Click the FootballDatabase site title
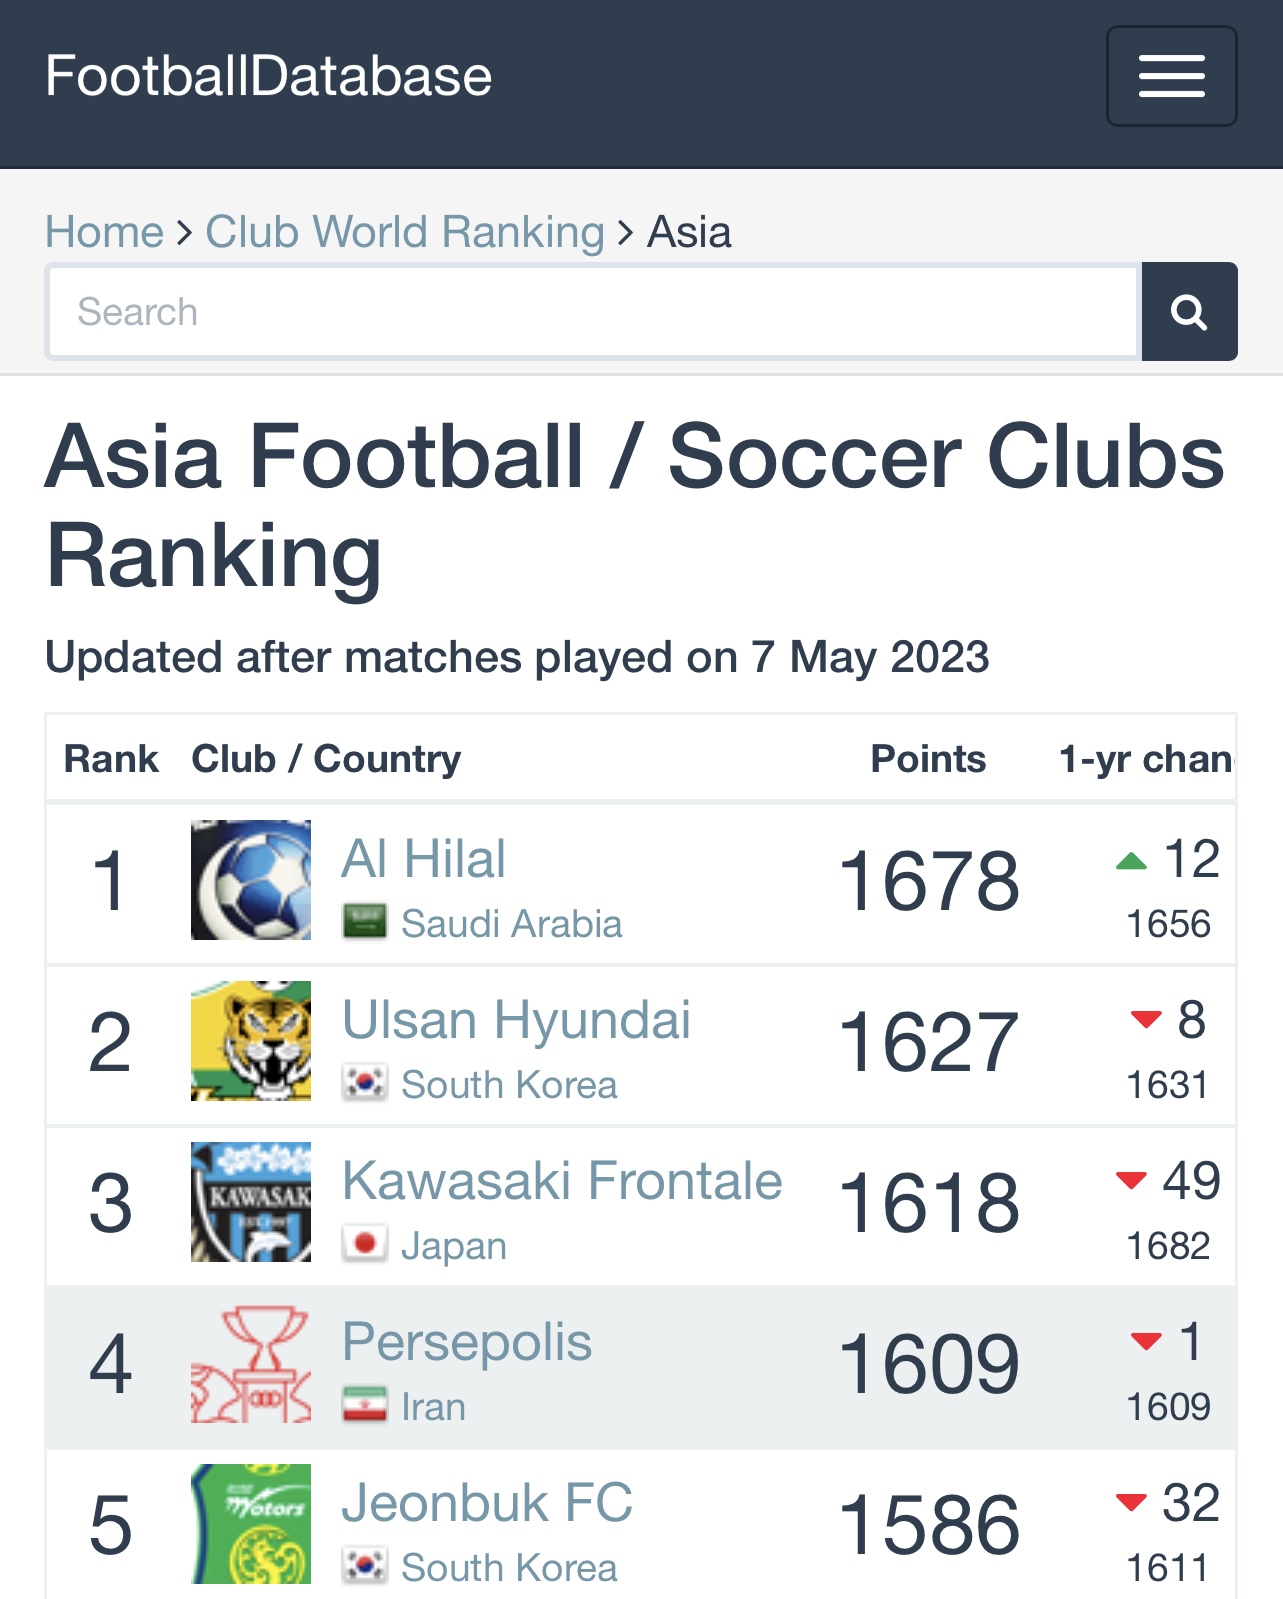Image resolution: width=1283 pixels, height=1599 pixels. [x=269, y=76]
